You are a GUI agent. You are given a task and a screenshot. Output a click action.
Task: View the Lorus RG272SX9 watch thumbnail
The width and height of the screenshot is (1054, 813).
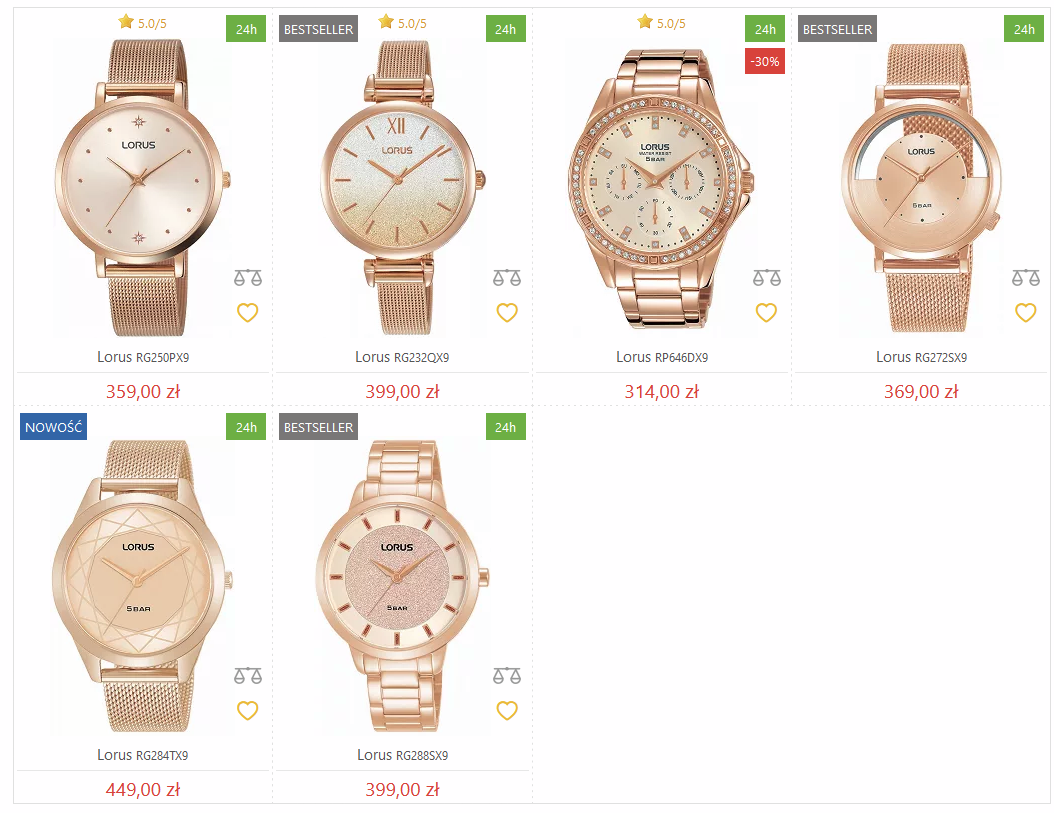tap(922, 188)
